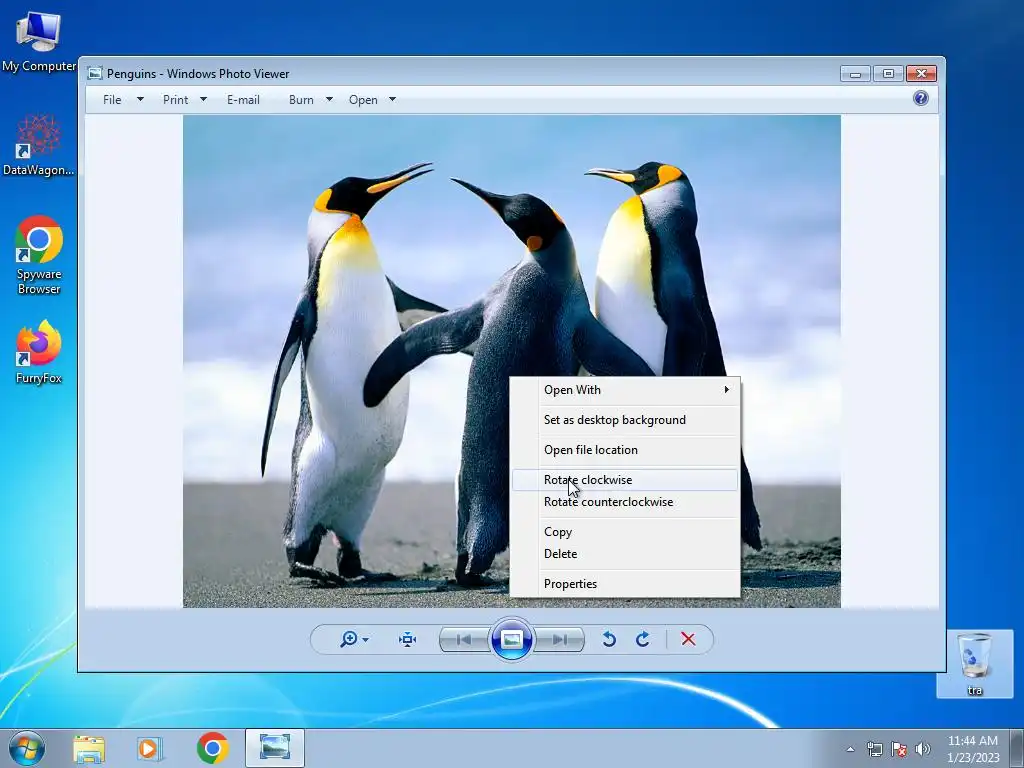Go to the previous photo
Viewport: 1024px width, 768px height.
464,640
